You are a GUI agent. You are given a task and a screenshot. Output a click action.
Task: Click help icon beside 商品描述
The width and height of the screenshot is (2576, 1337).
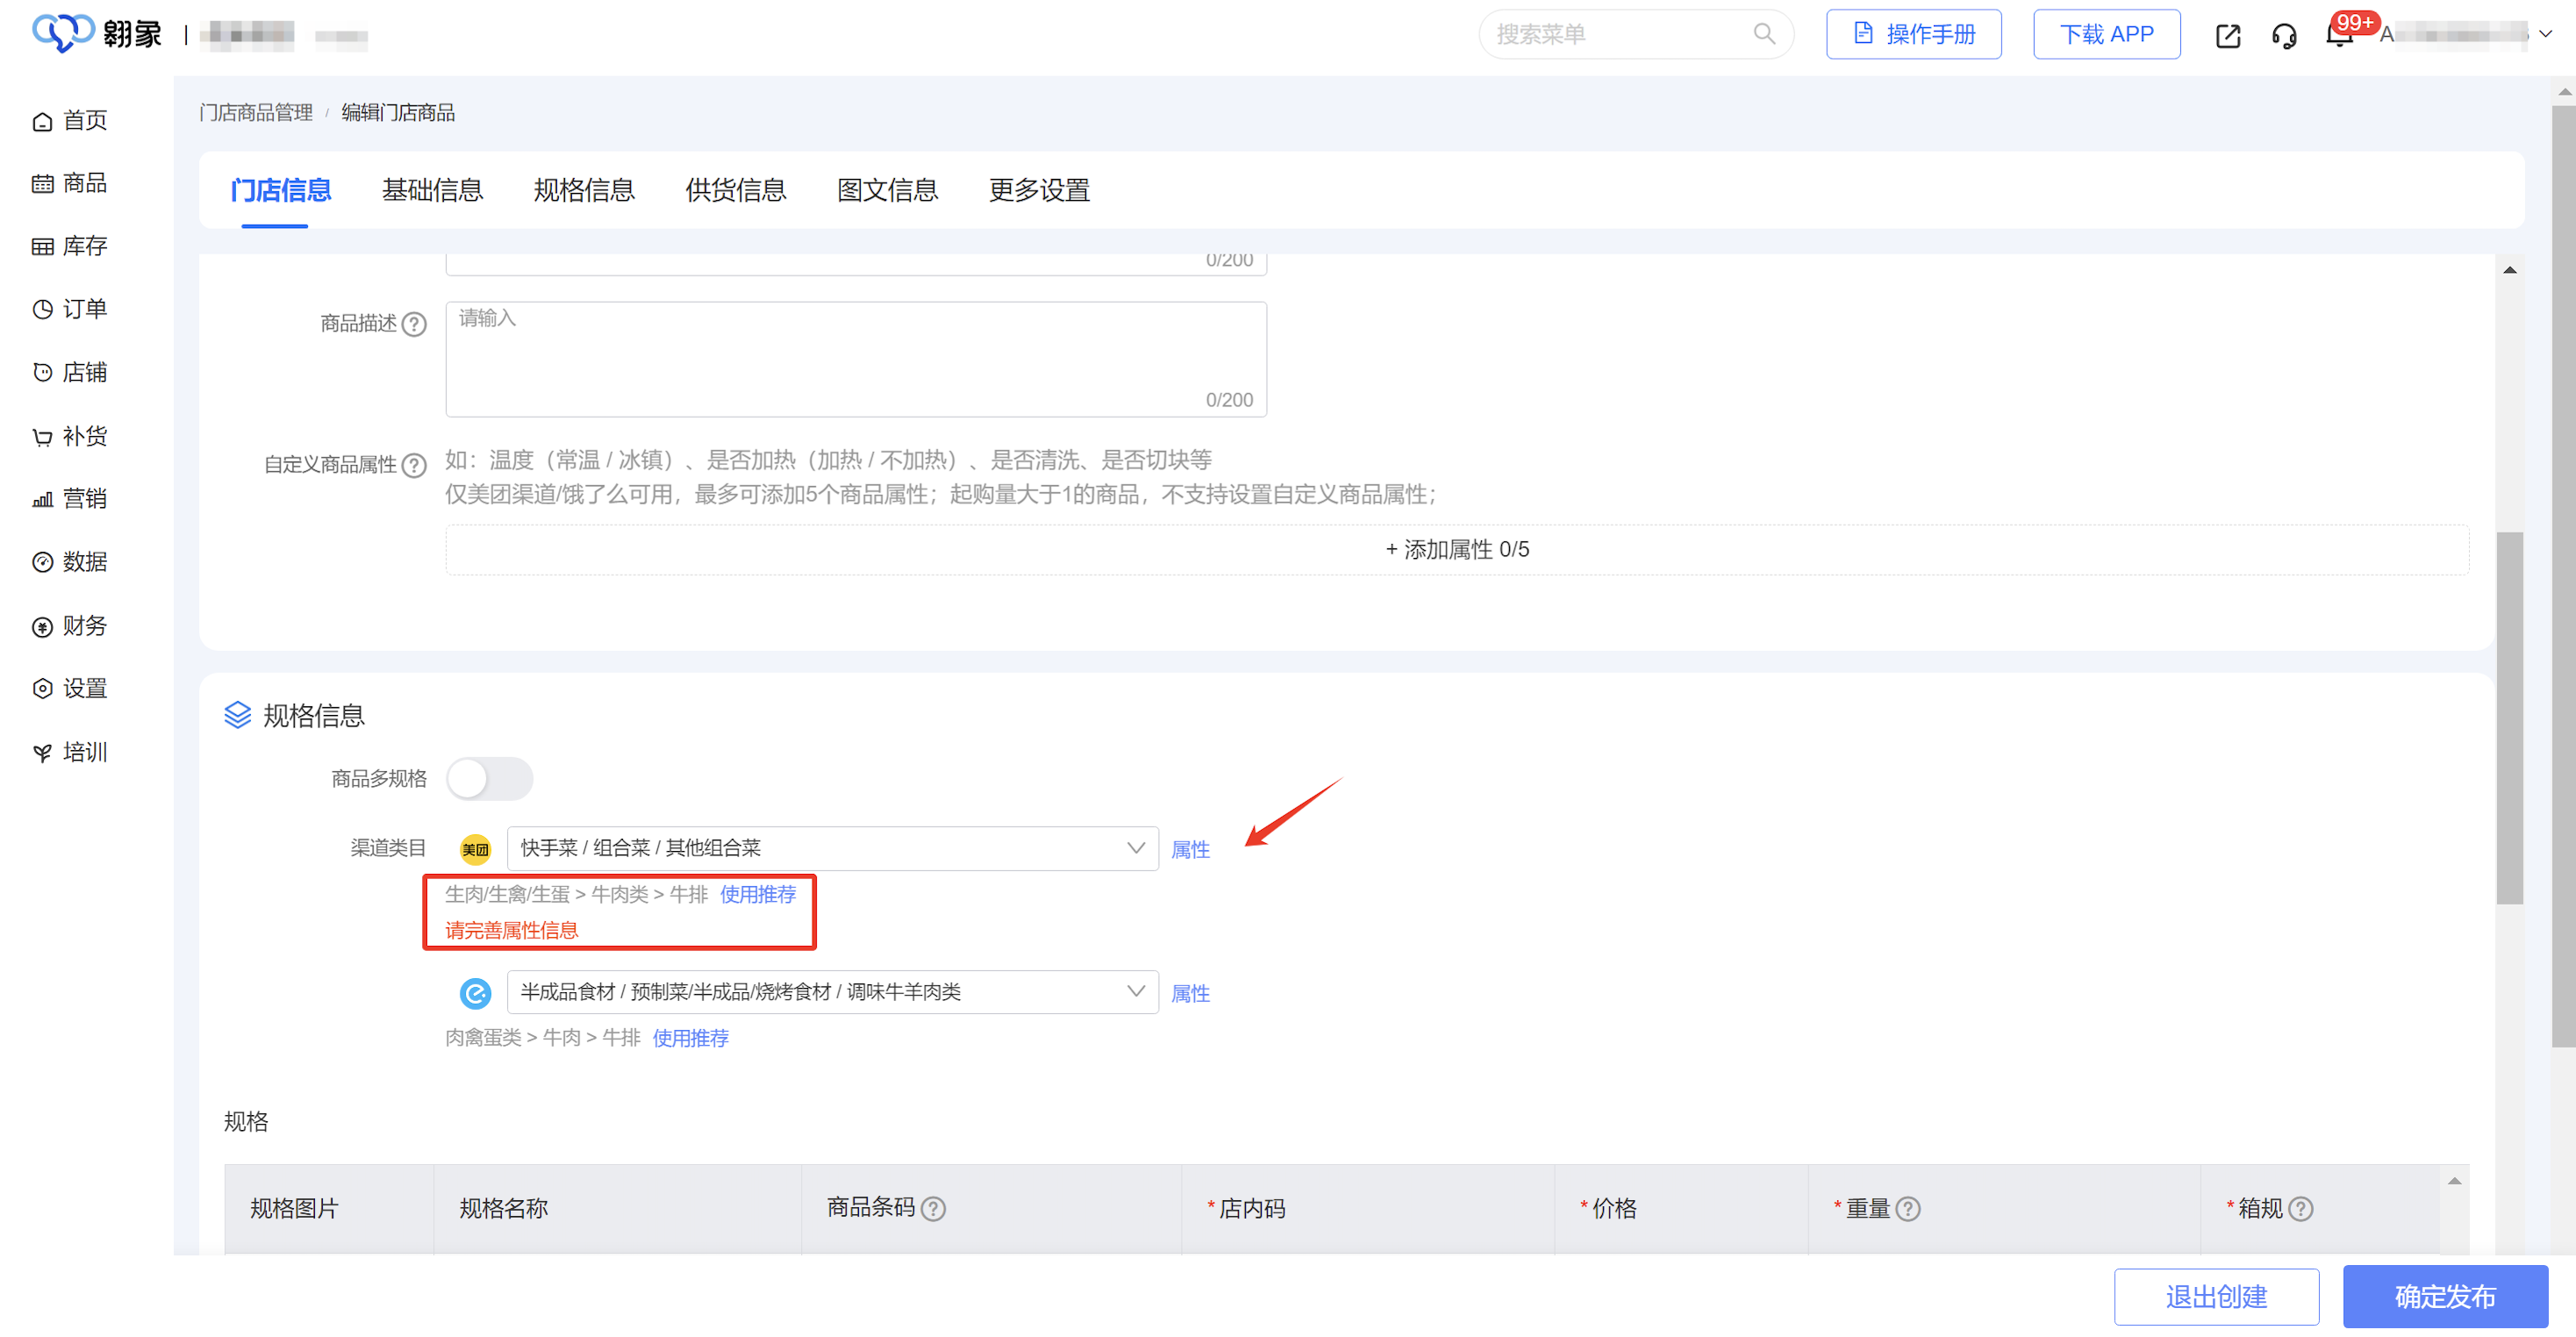pyautogui.click(x=414, y=324)
